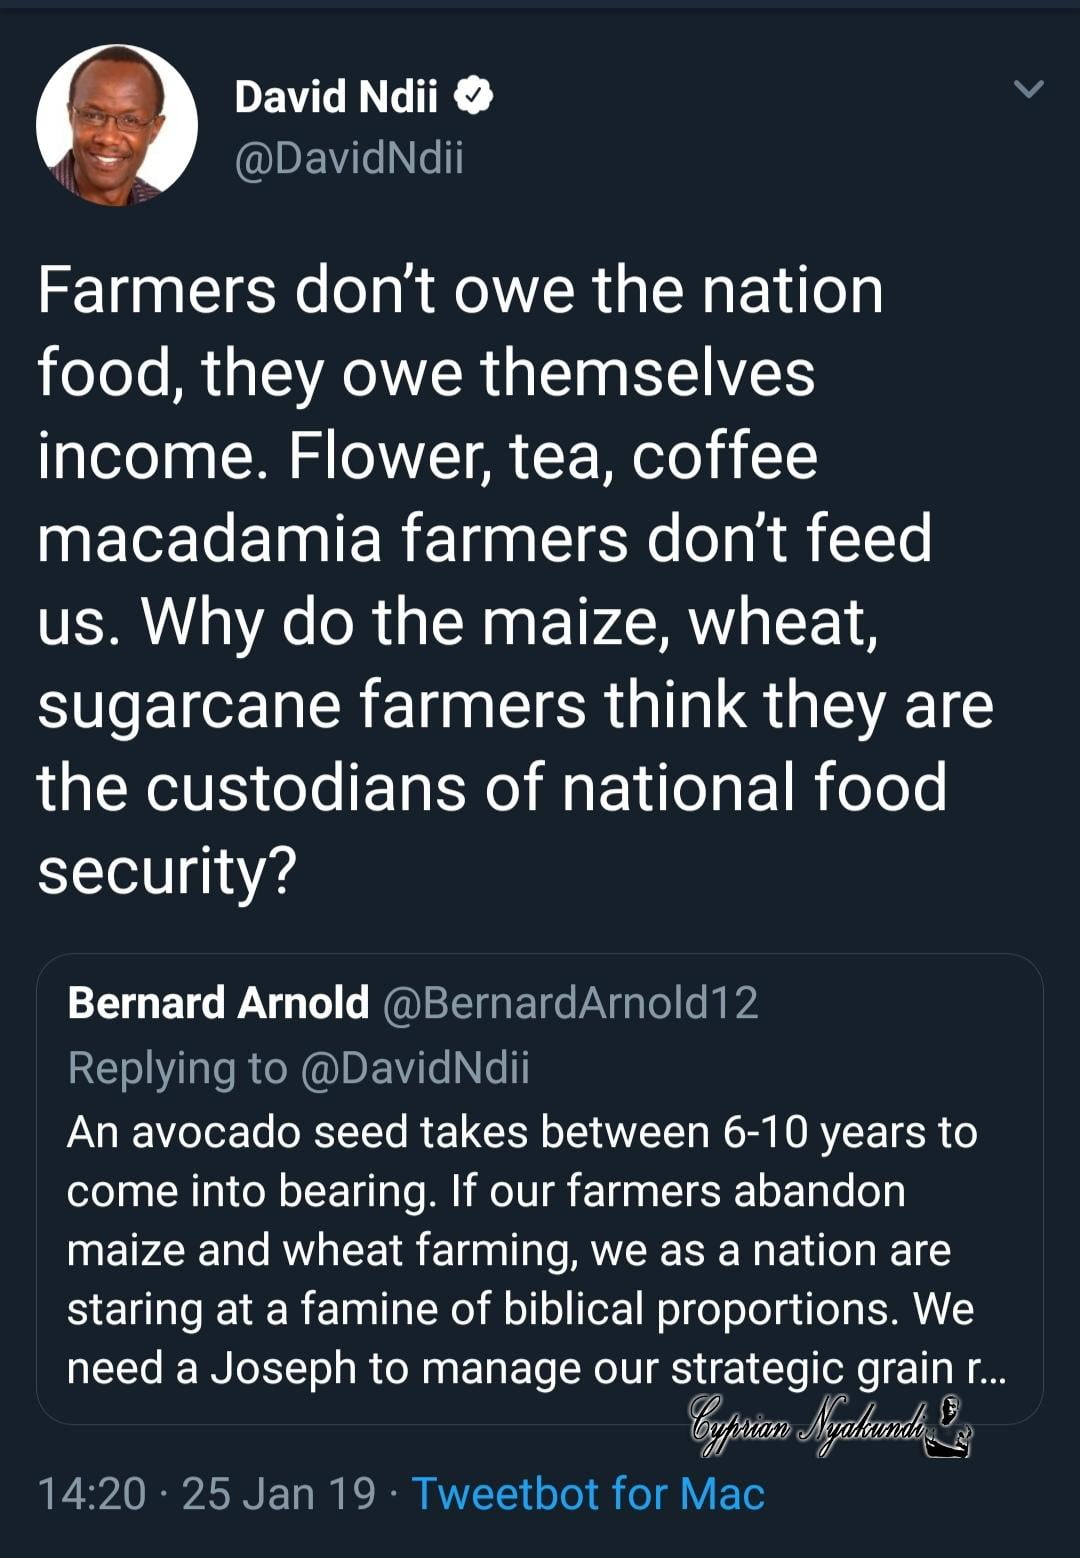Open the tweet options chevron menu
The width and height of the screenshot is (1080, 1558).
[1028, 90]
